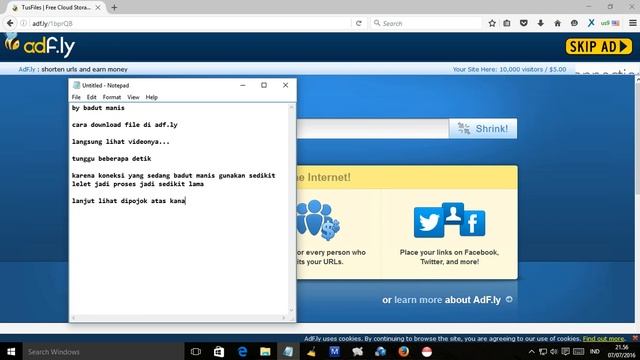Reload the page with the refresh icon

pyautogui.click(x=358, y=23)
